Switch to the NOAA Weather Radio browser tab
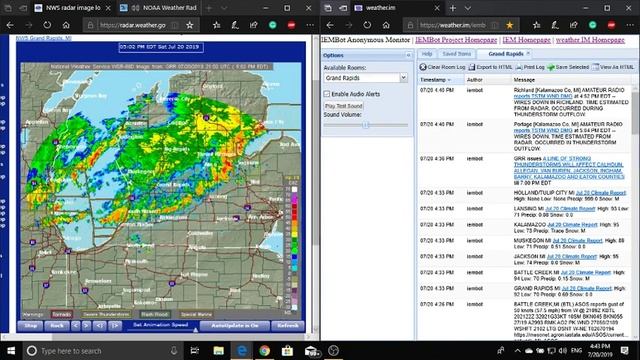 (158, 8)
